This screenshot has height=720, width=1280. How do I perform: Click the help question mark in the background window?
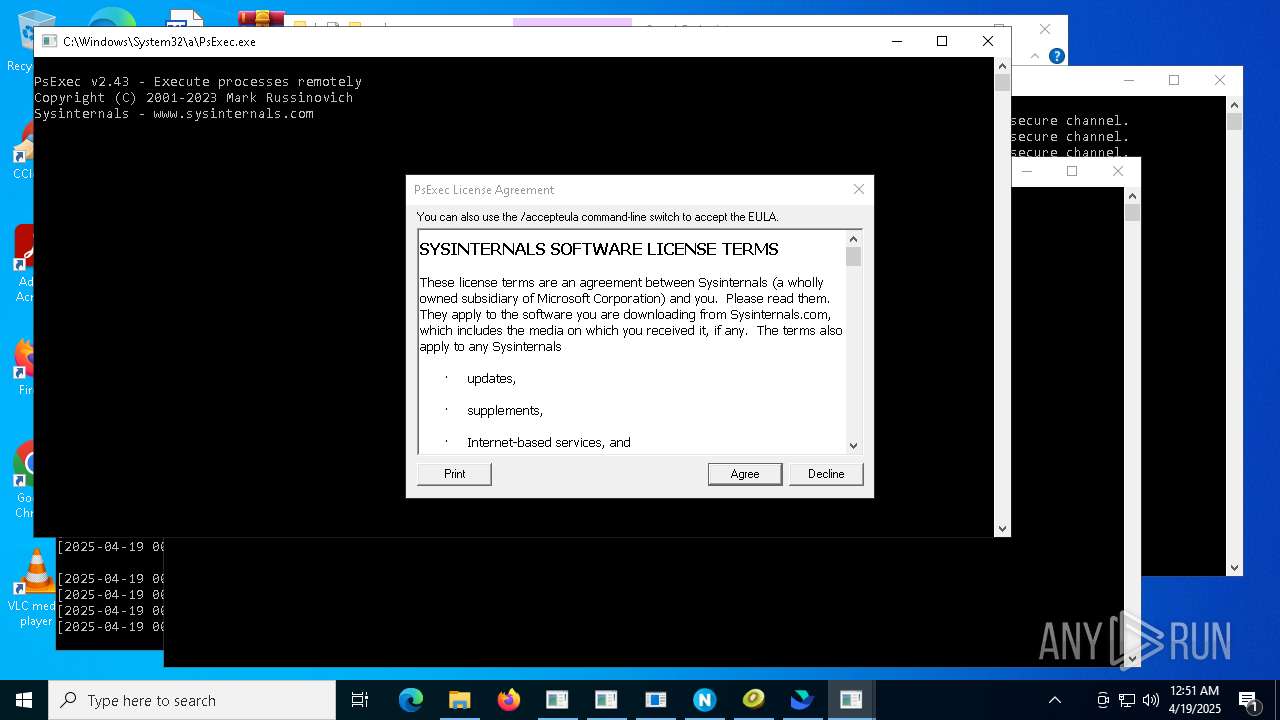(1056, 56)
